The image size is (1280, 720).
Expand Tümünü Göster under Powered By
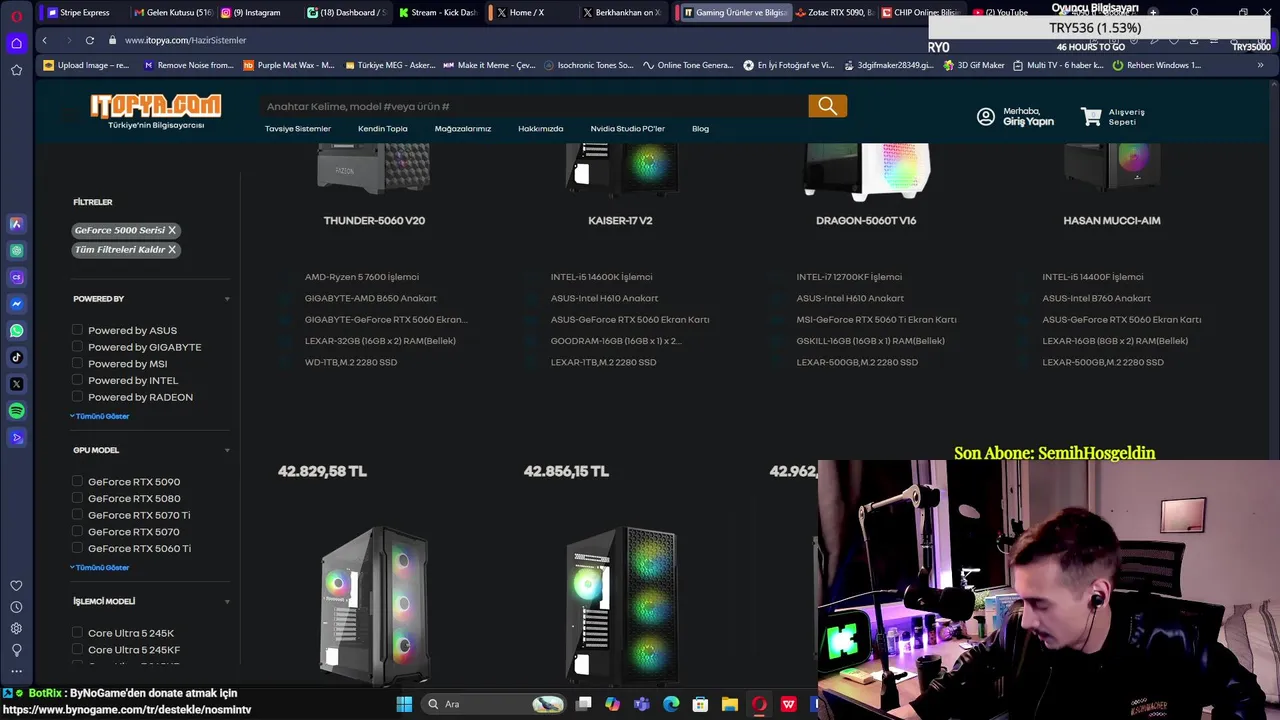coord(100,416)
